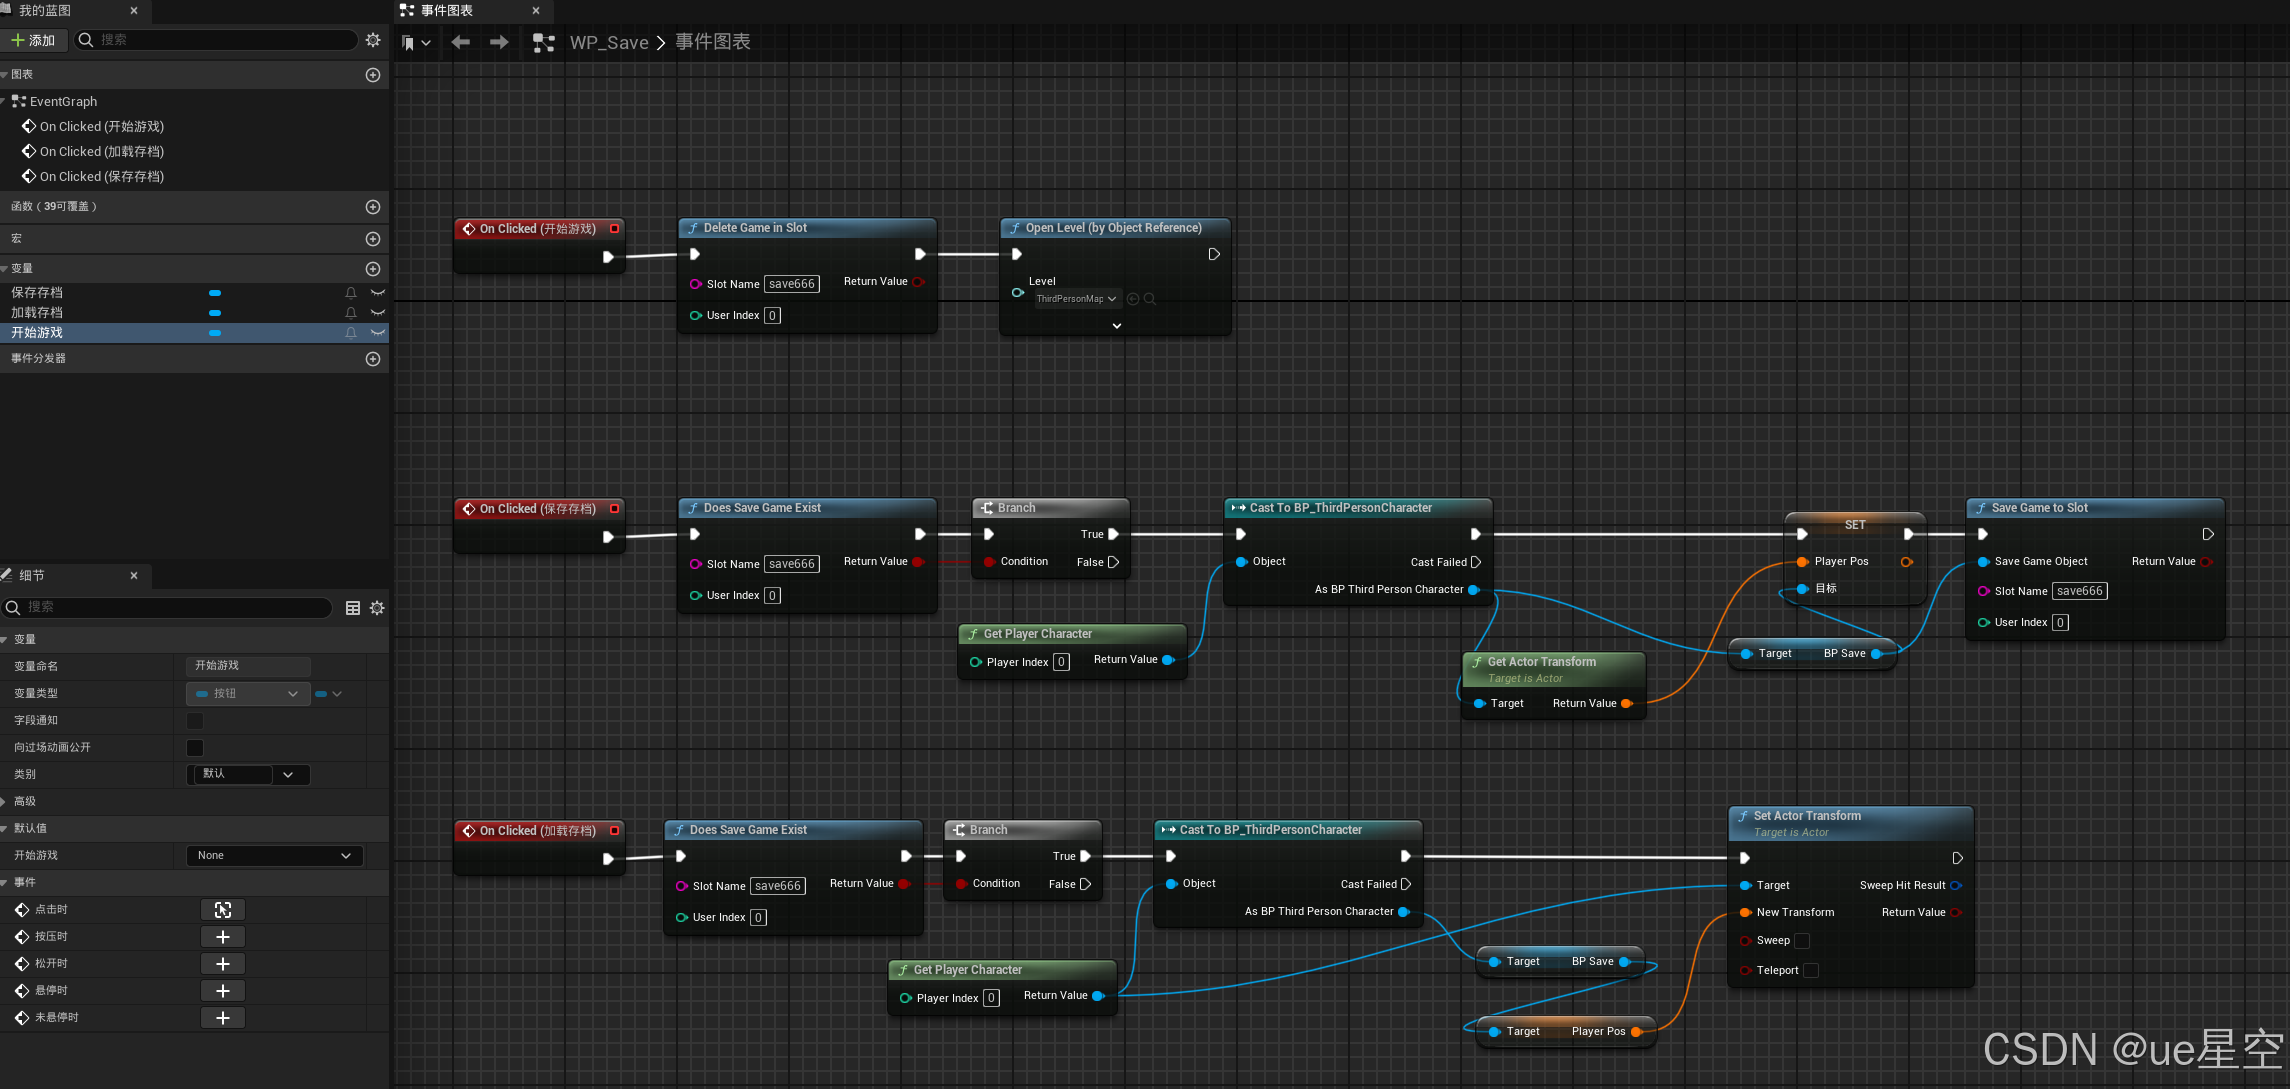Click the upper Branch node icon
The height and width of the screenshot is (1089, 2290).
[x=987, y=508]
